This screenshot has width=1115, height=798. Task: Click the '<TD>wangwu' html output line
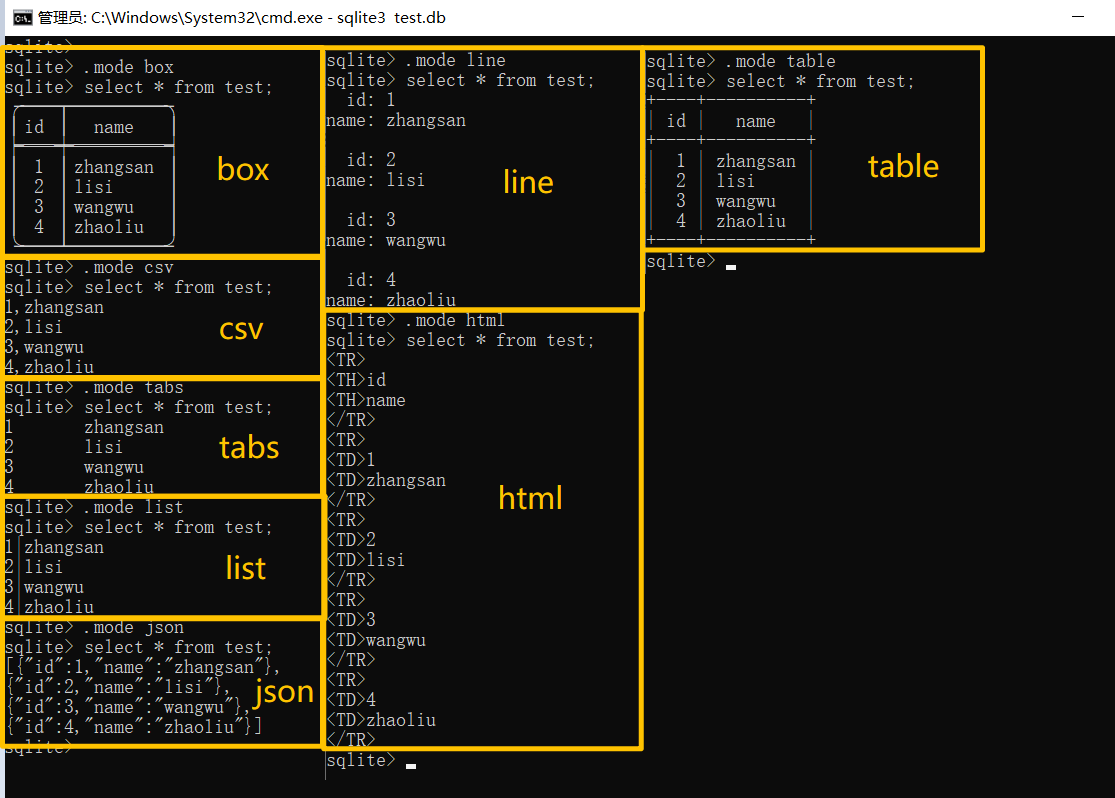pyautogui.click(x=376, y=640)
